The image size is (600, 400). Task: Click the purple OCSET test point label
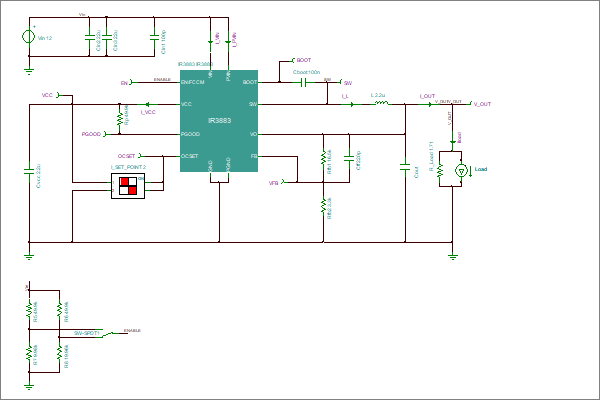tap(127, 156)
